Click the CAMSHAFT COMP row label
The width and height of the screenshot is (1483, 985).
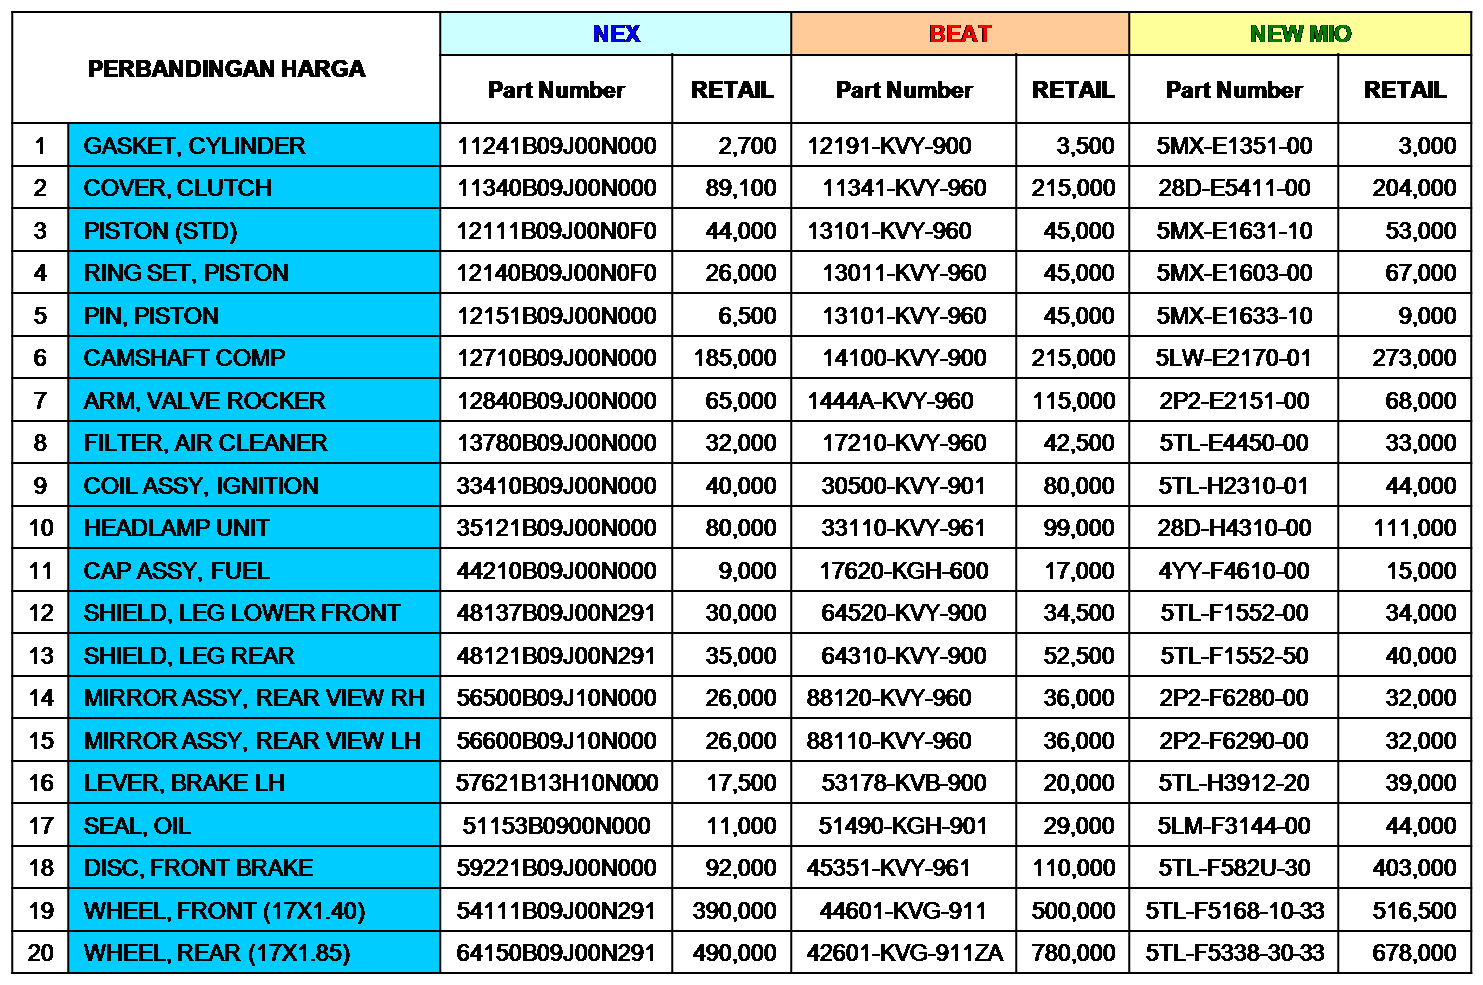coord(254,358)
